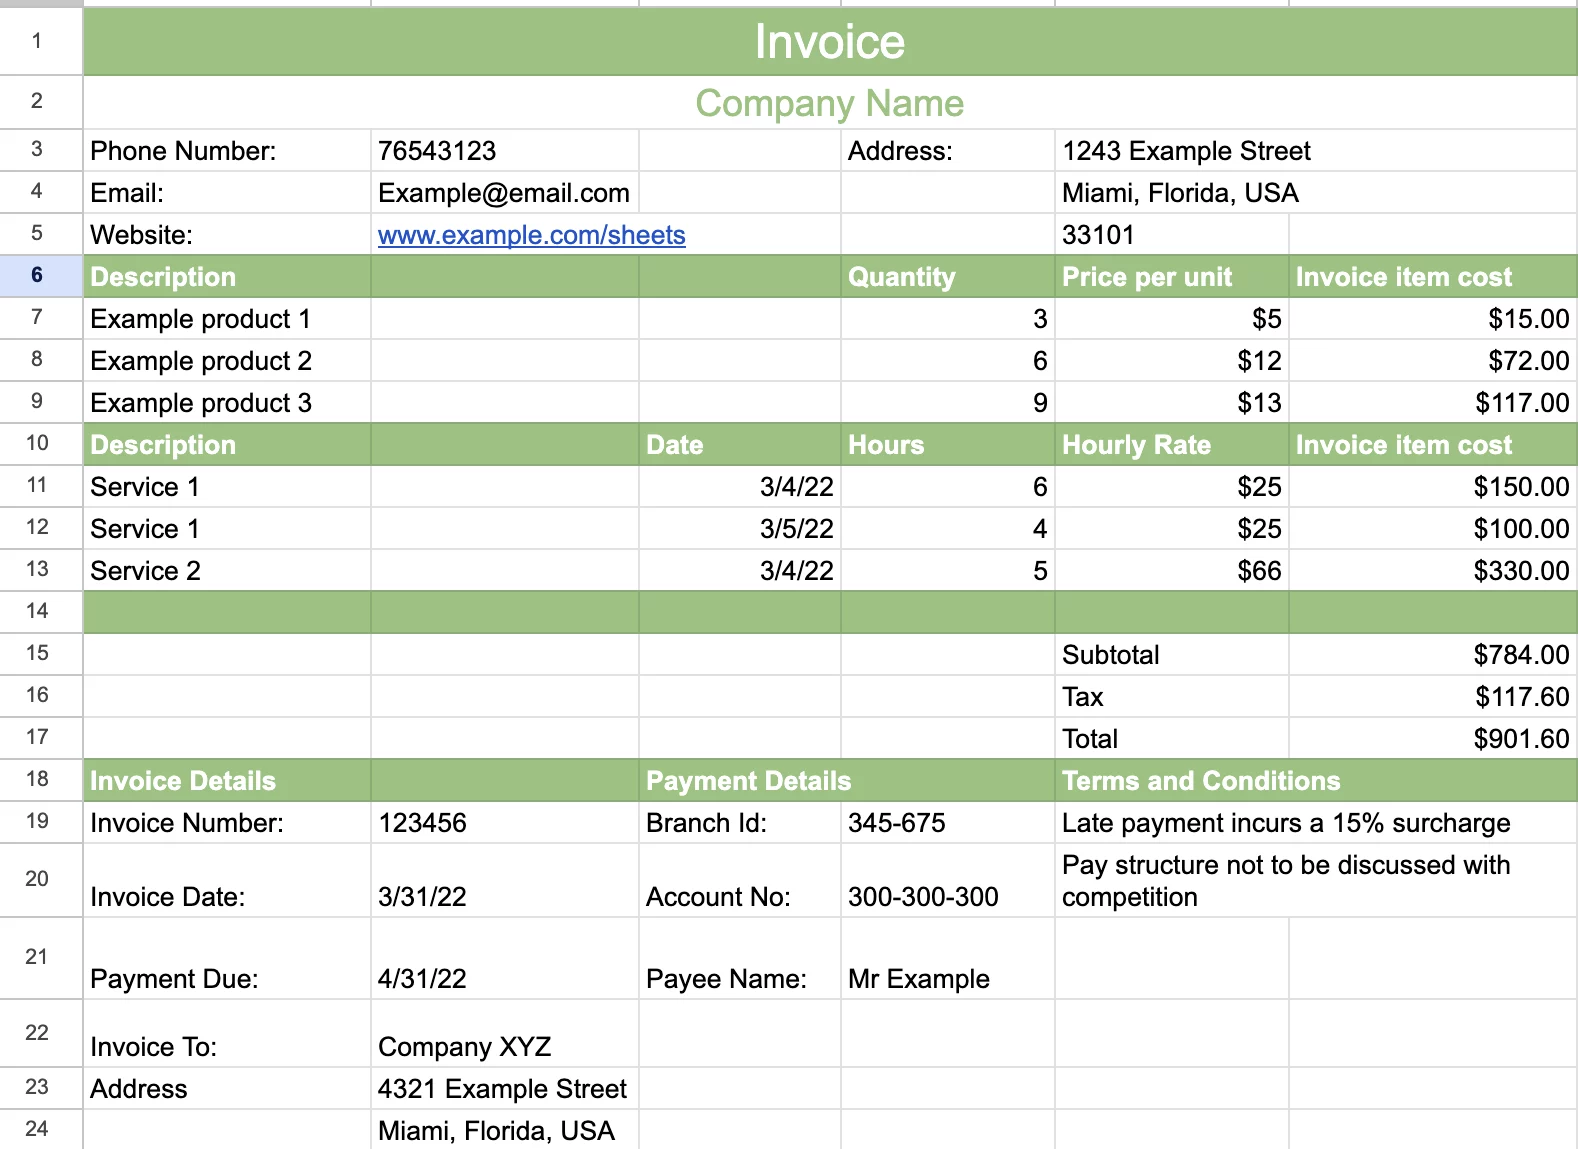This screenshot has height=1149, width=1578.
Task: Select the $117.00 invoice item cost
Action: 1521,403
